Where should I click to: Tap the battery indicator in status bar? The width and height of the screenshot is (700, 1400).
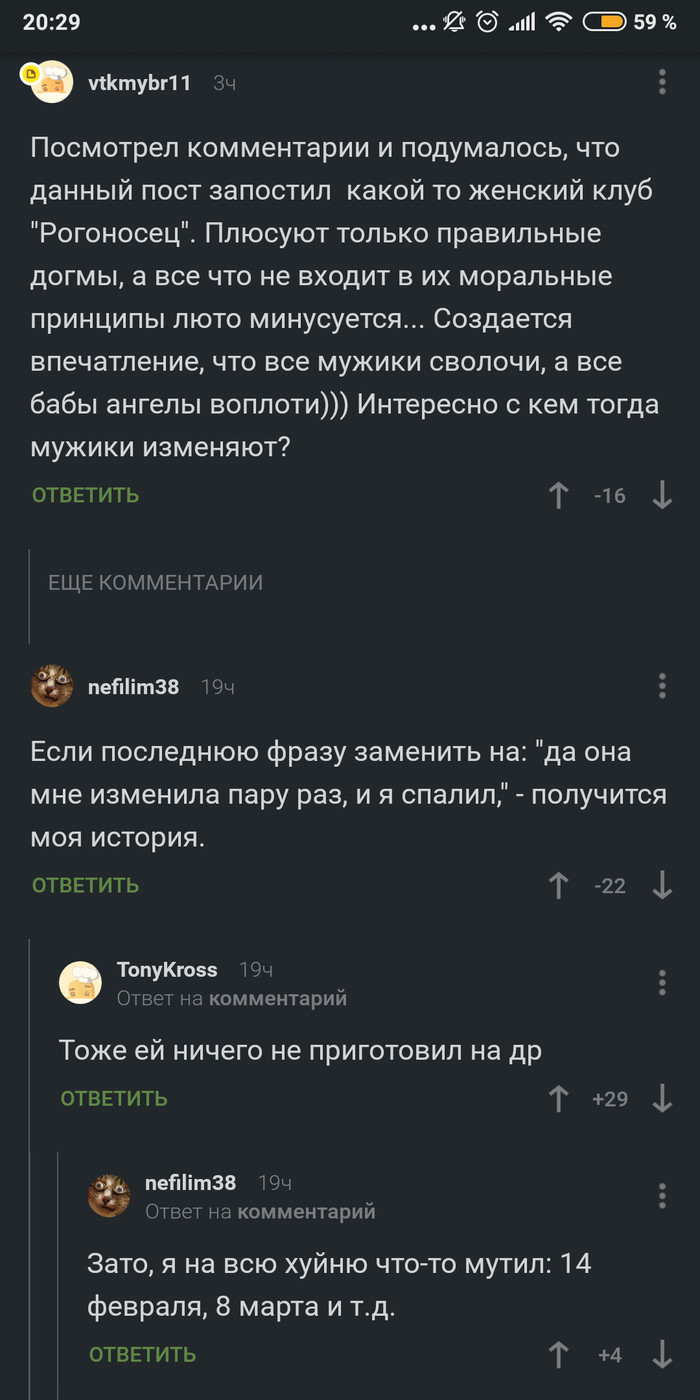[604, 22]
